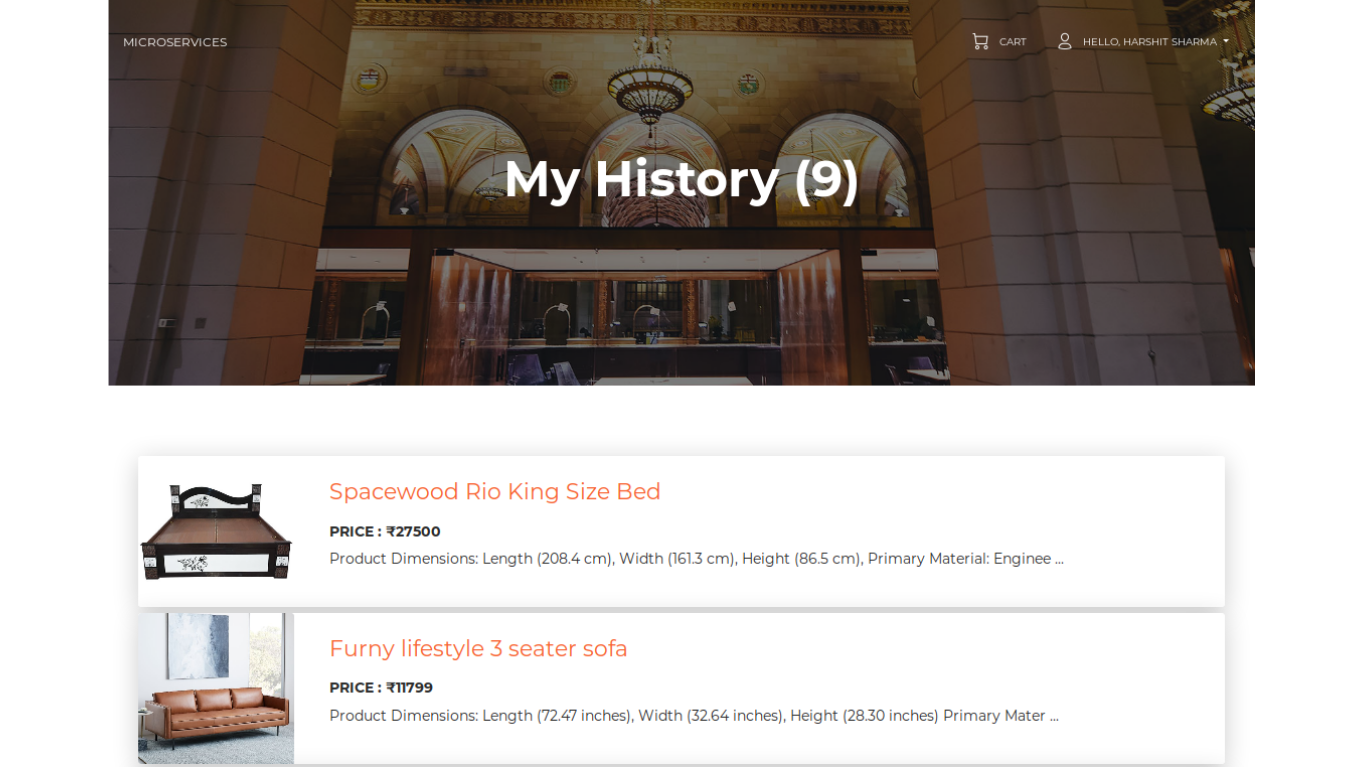Open Spacewood Rio King Size Bed title
This screenshot has width=1352, height=767.
tap(495, 492)
